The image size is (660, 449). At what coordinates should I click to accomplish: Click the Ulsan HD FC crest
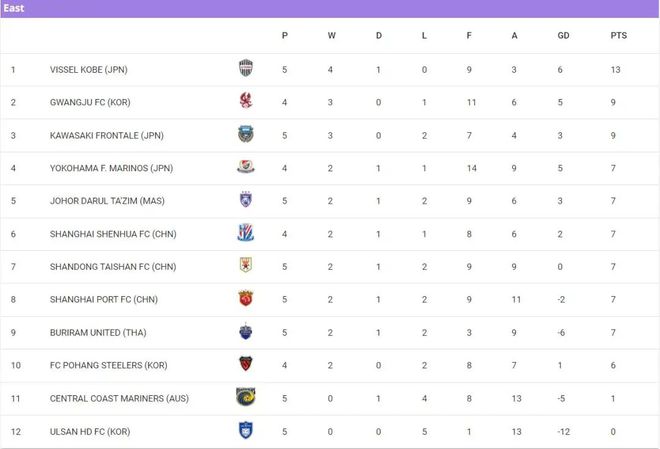point(246,430)
